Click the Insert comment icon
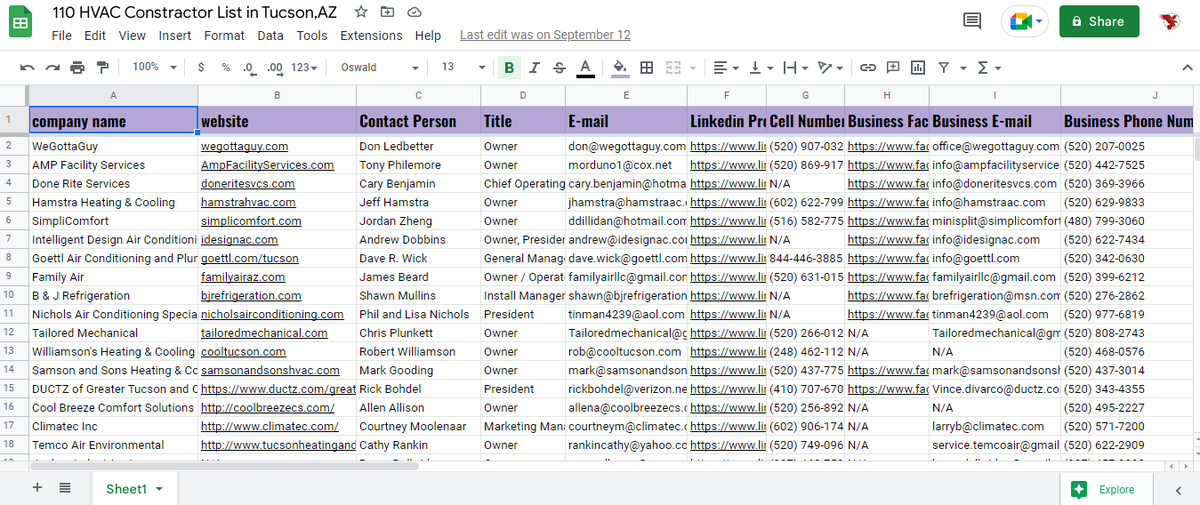Viewport: 1200px width, 505px height. pyautogui.click(x=893, y=67)
